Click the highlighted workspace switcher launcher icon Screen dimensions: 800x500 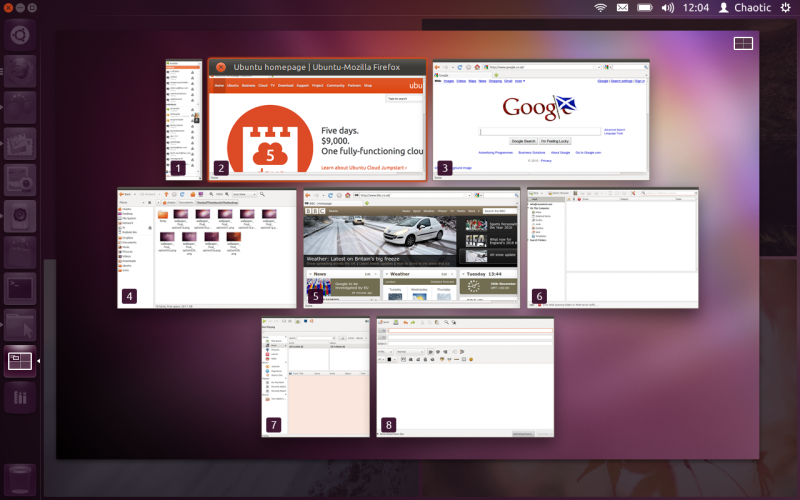20,360
